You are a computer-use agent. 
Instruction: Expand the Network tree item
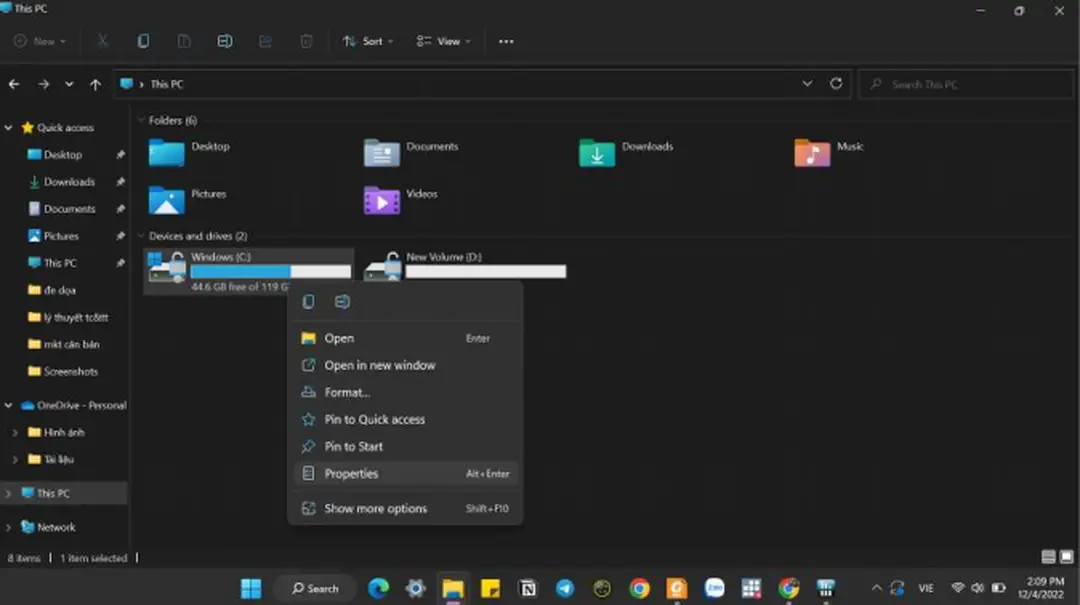pyautogui.click(x=9, y=527)
